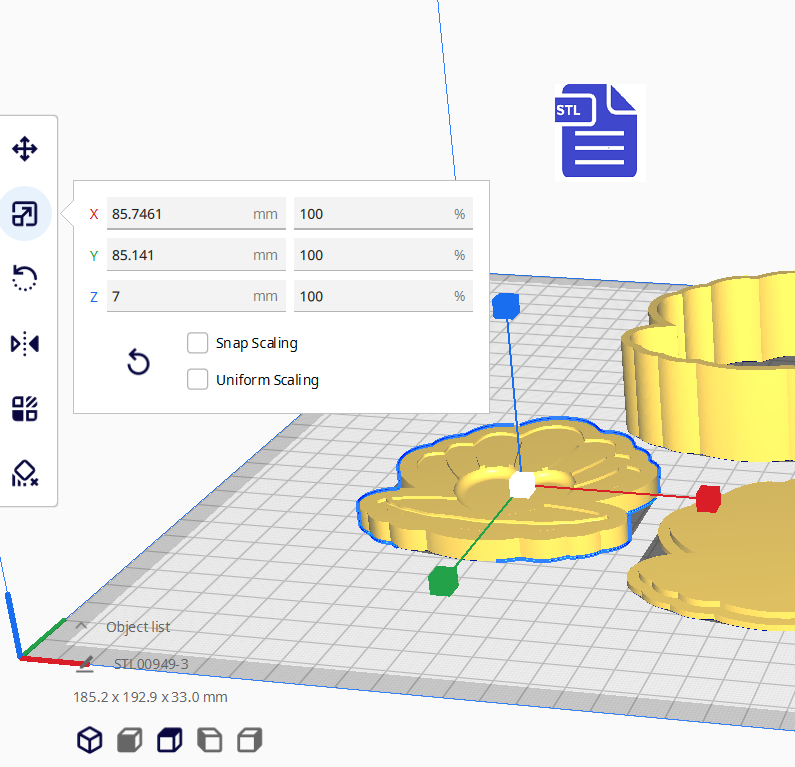The image size is (795, 767).
Task: Activate the Rotate tool
Action: (x=25, y=278)
